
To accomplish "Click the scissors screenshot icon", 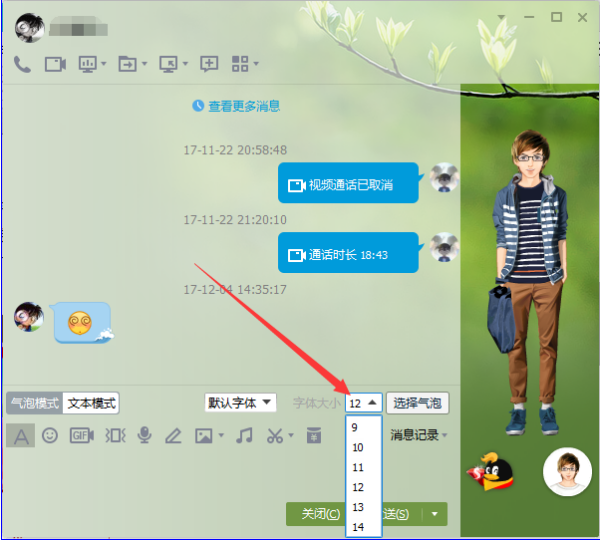I will (275, 436).
